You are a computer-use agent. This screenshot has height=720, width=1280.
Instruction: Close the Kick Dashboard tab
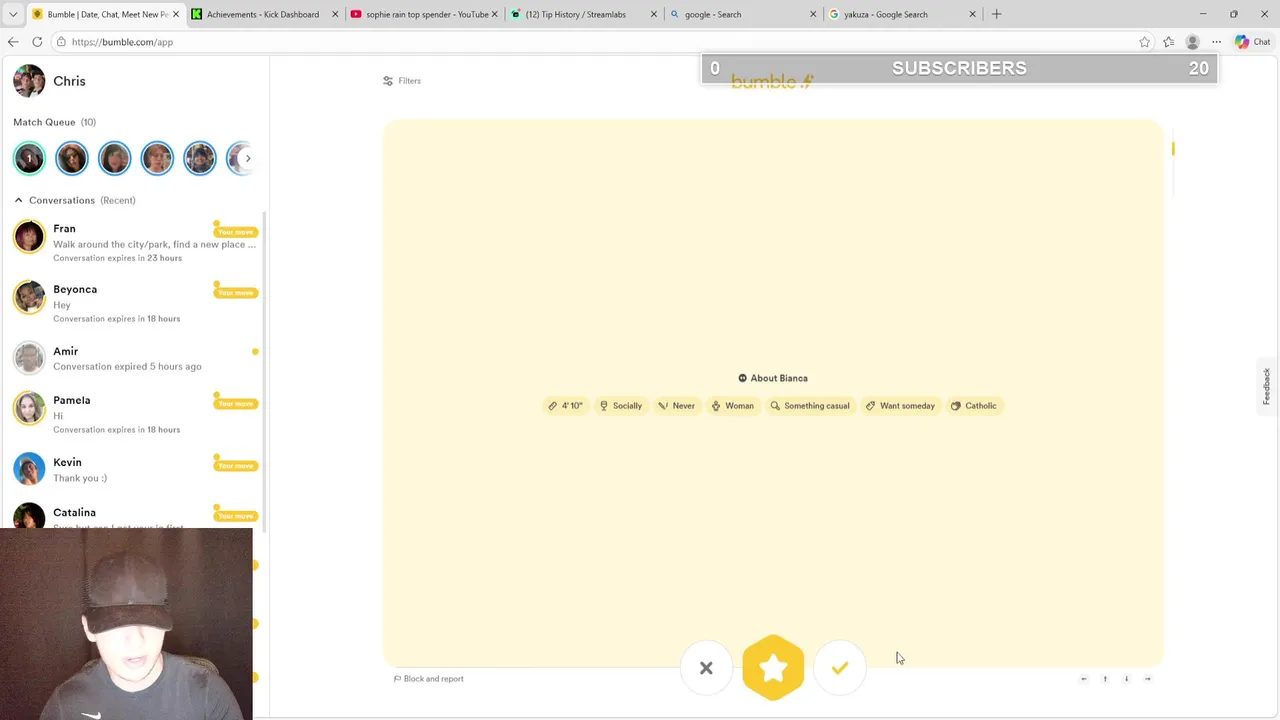coord(335,14)
